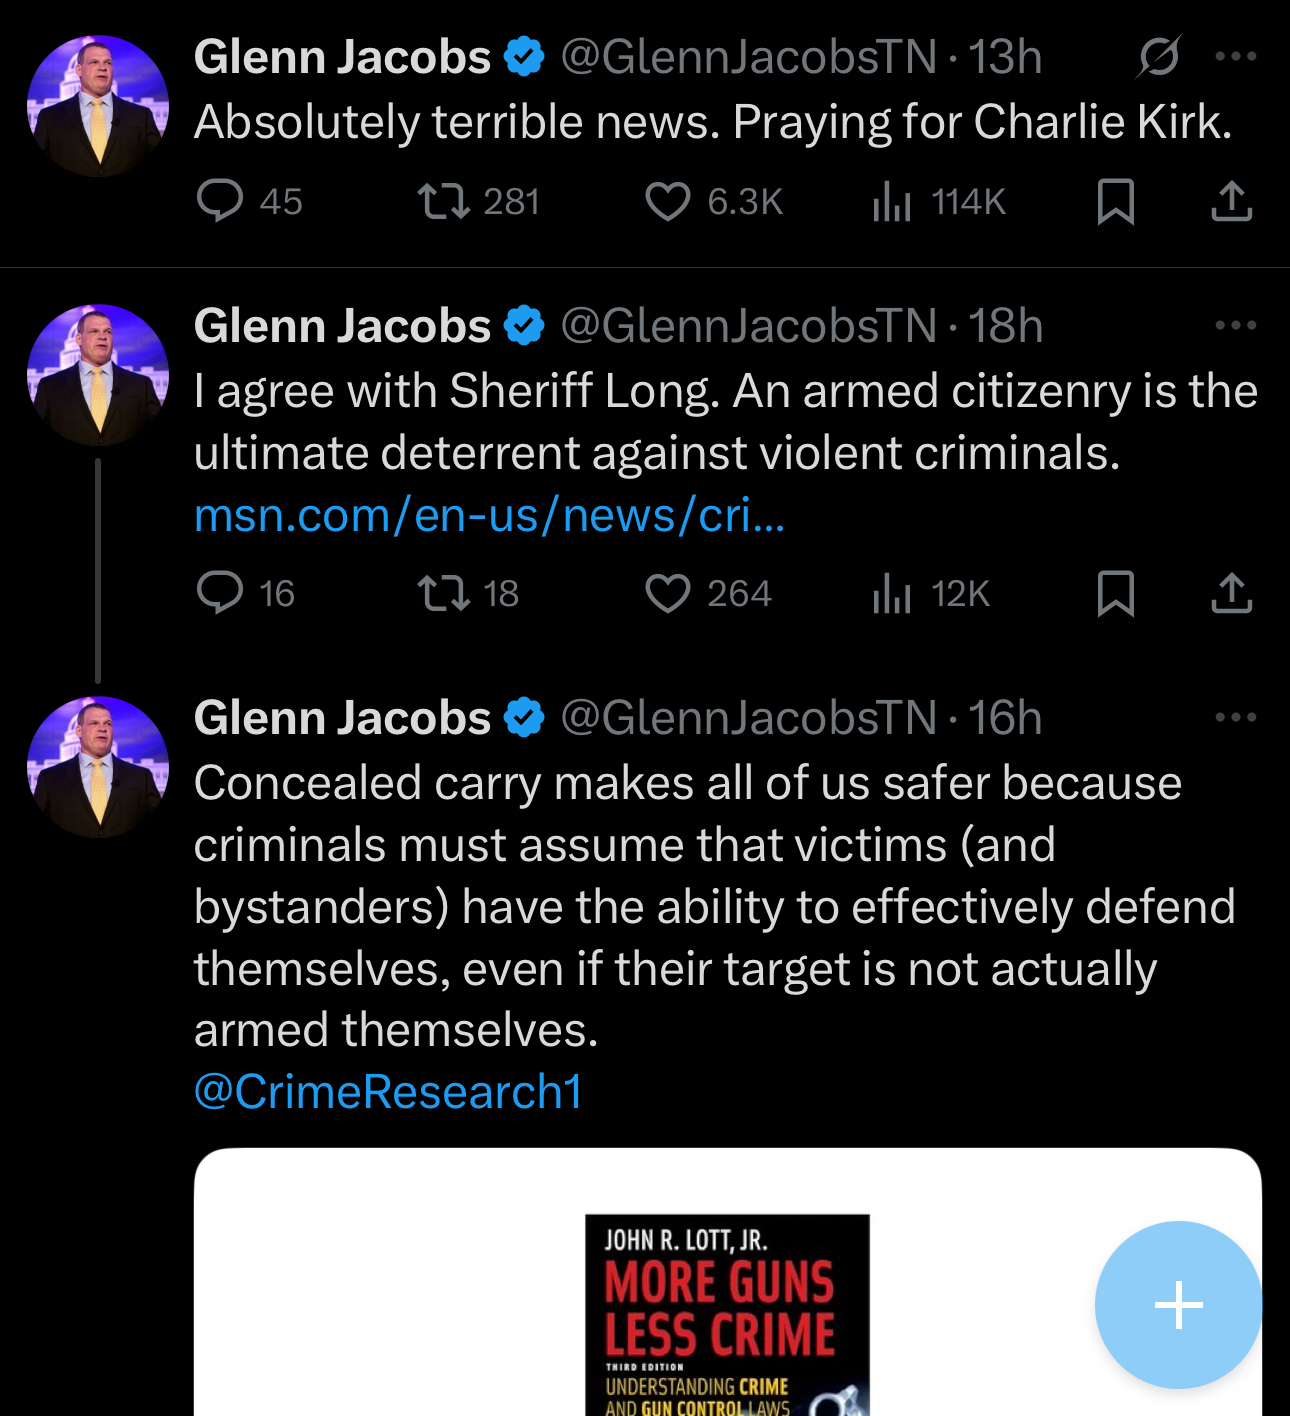This screenshot has width=1290, height=1416.
Task: Open the avatar on the concealed carry tweet
Action: point(98,767)
